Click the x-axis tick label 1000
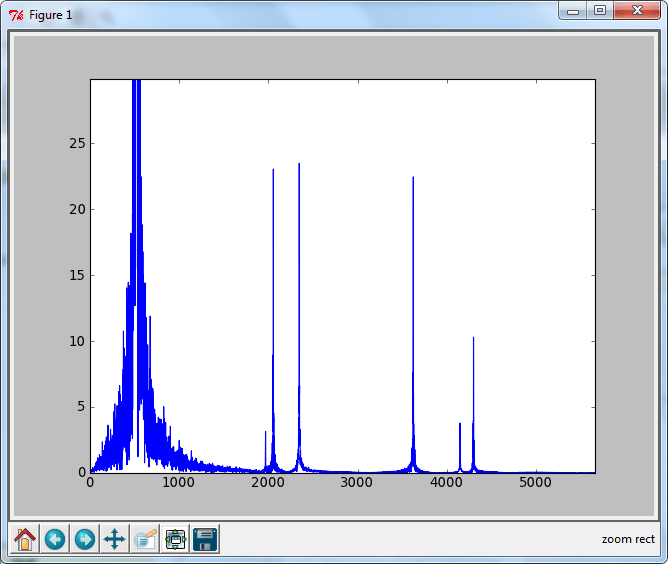 pos(179,482)
